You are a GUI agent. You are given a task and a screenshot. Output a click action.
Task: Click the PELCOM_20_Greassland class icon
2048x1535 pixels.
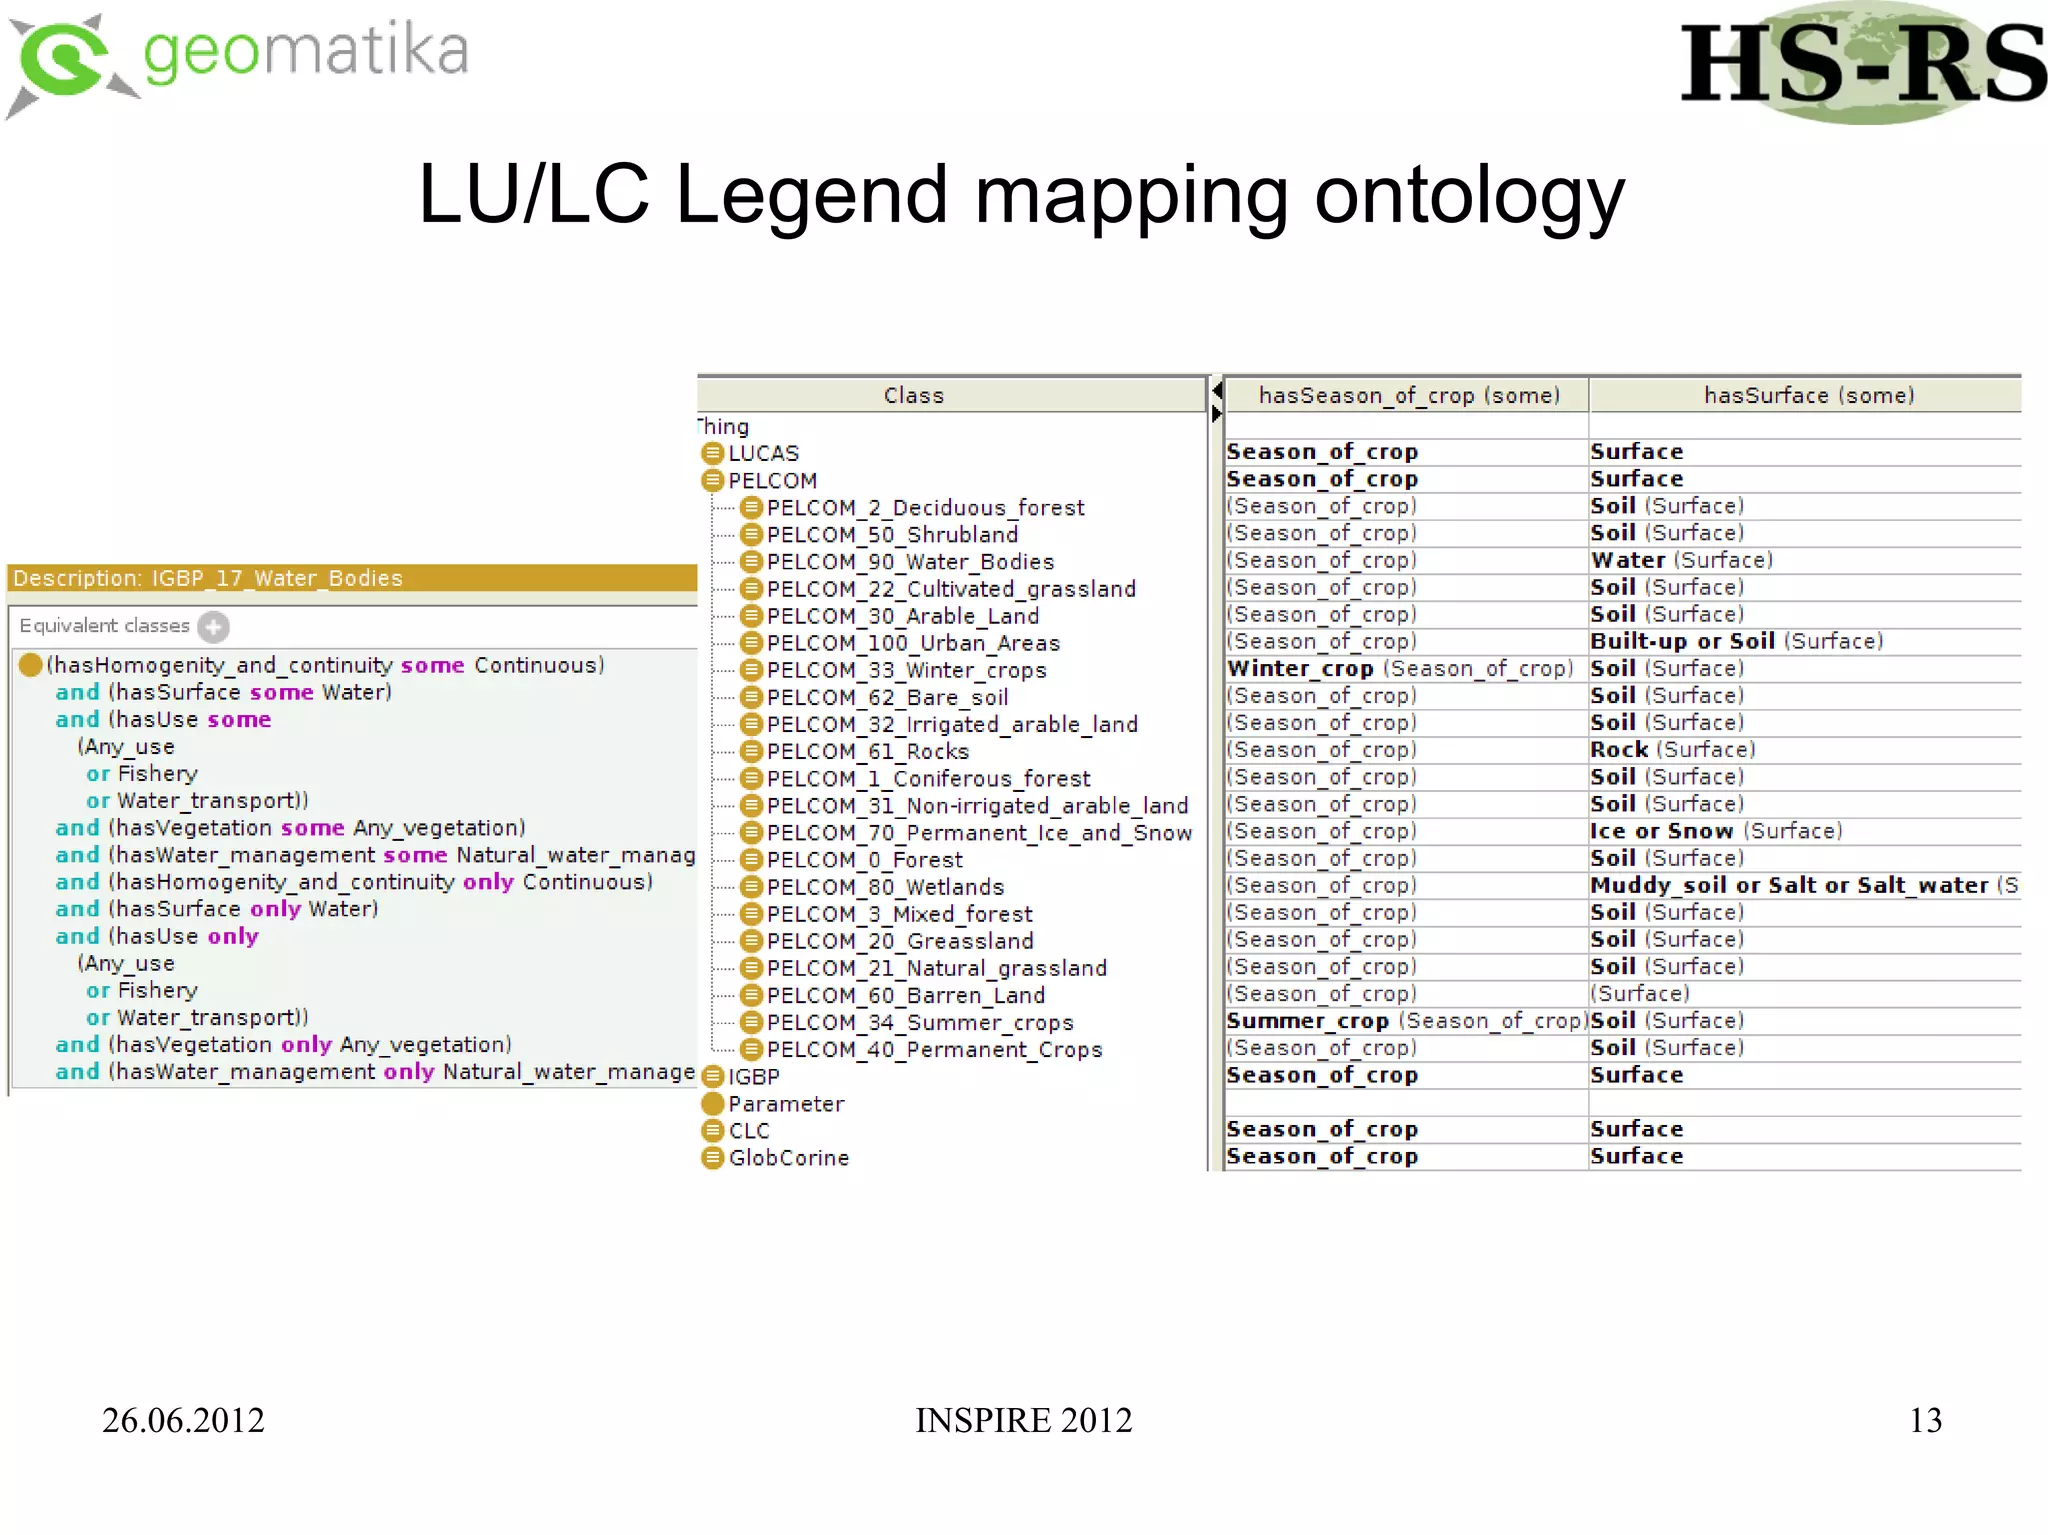pyautogui.click(x=751, y=940)
